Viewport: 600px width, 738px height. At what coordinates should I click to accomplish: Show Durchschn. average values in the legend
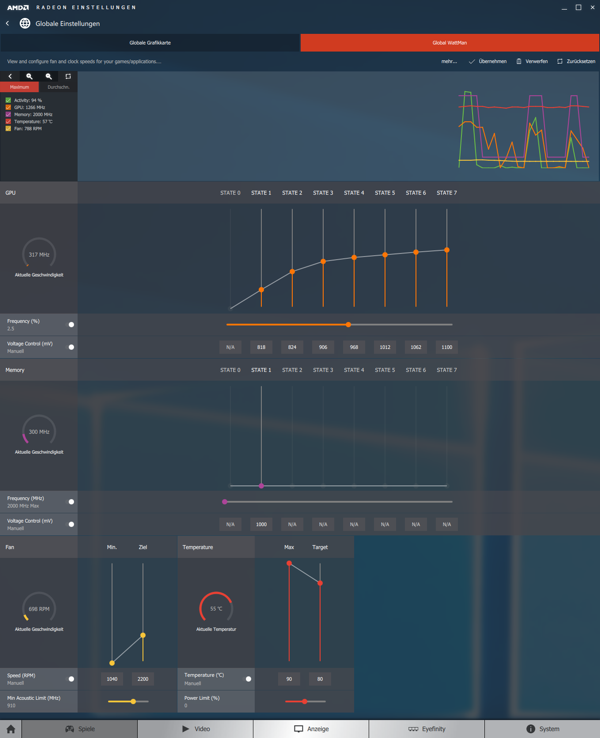click(58, 87)
